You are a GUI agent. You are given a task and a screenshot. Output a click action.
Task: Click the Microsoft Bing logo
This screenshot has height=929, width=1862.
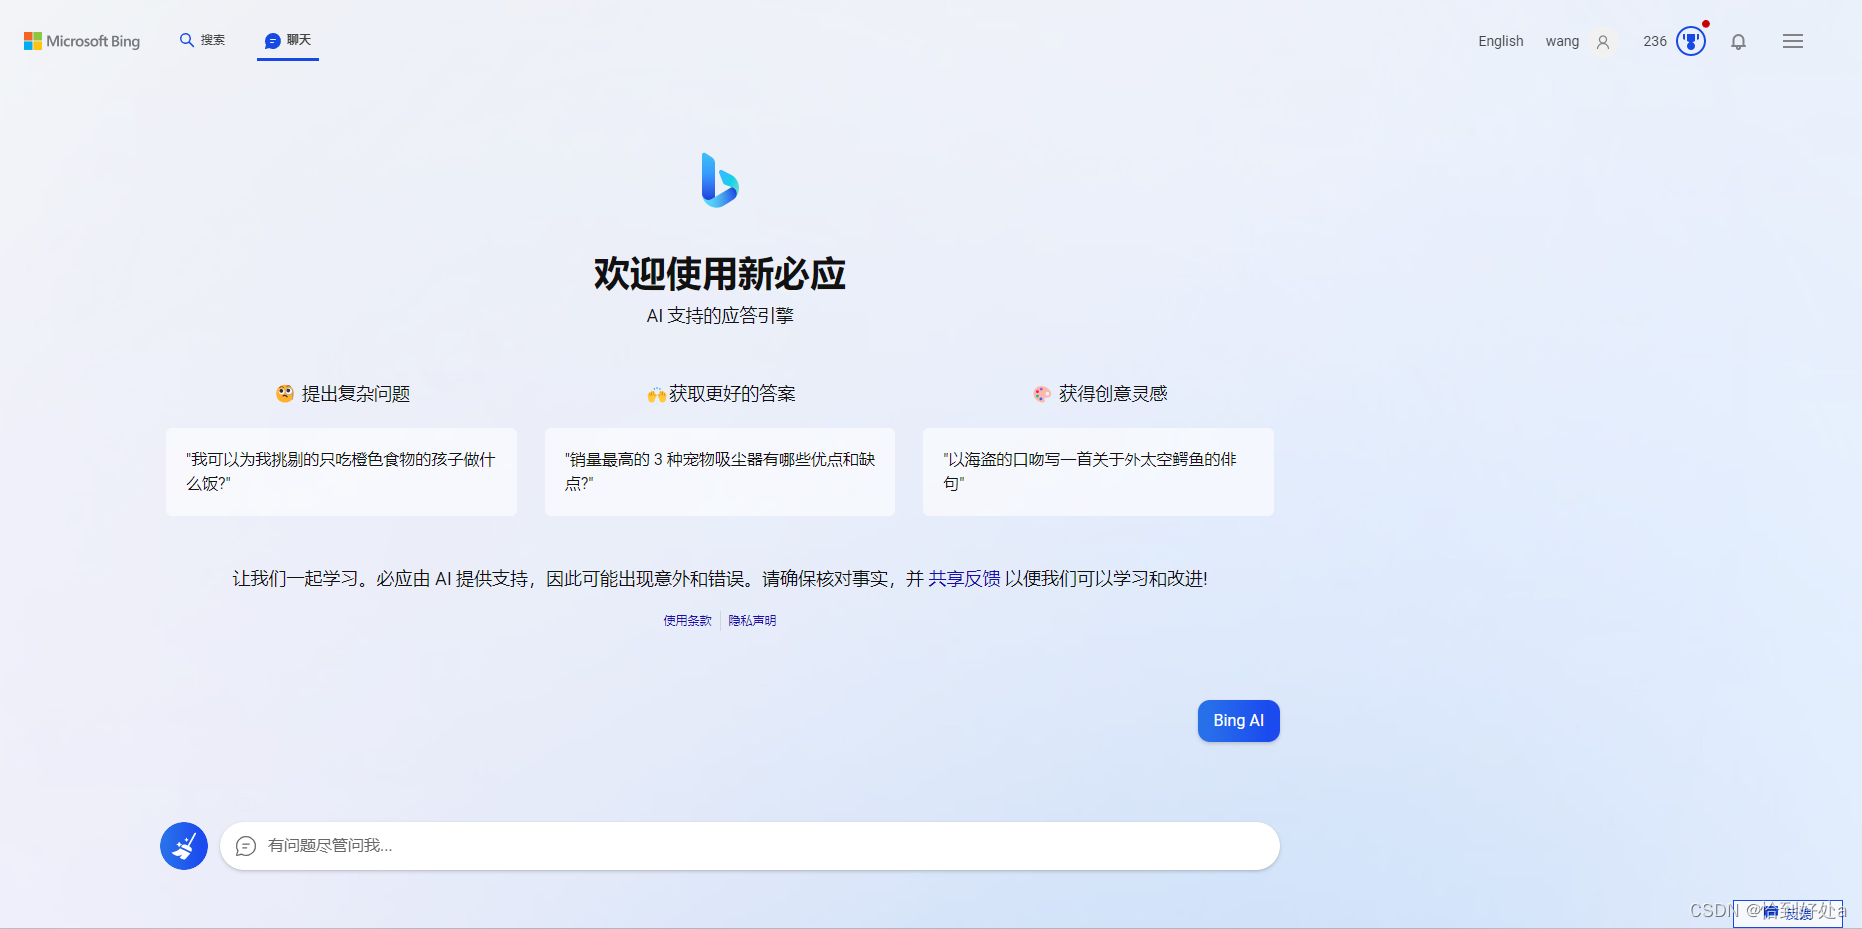tap(82, 41)
